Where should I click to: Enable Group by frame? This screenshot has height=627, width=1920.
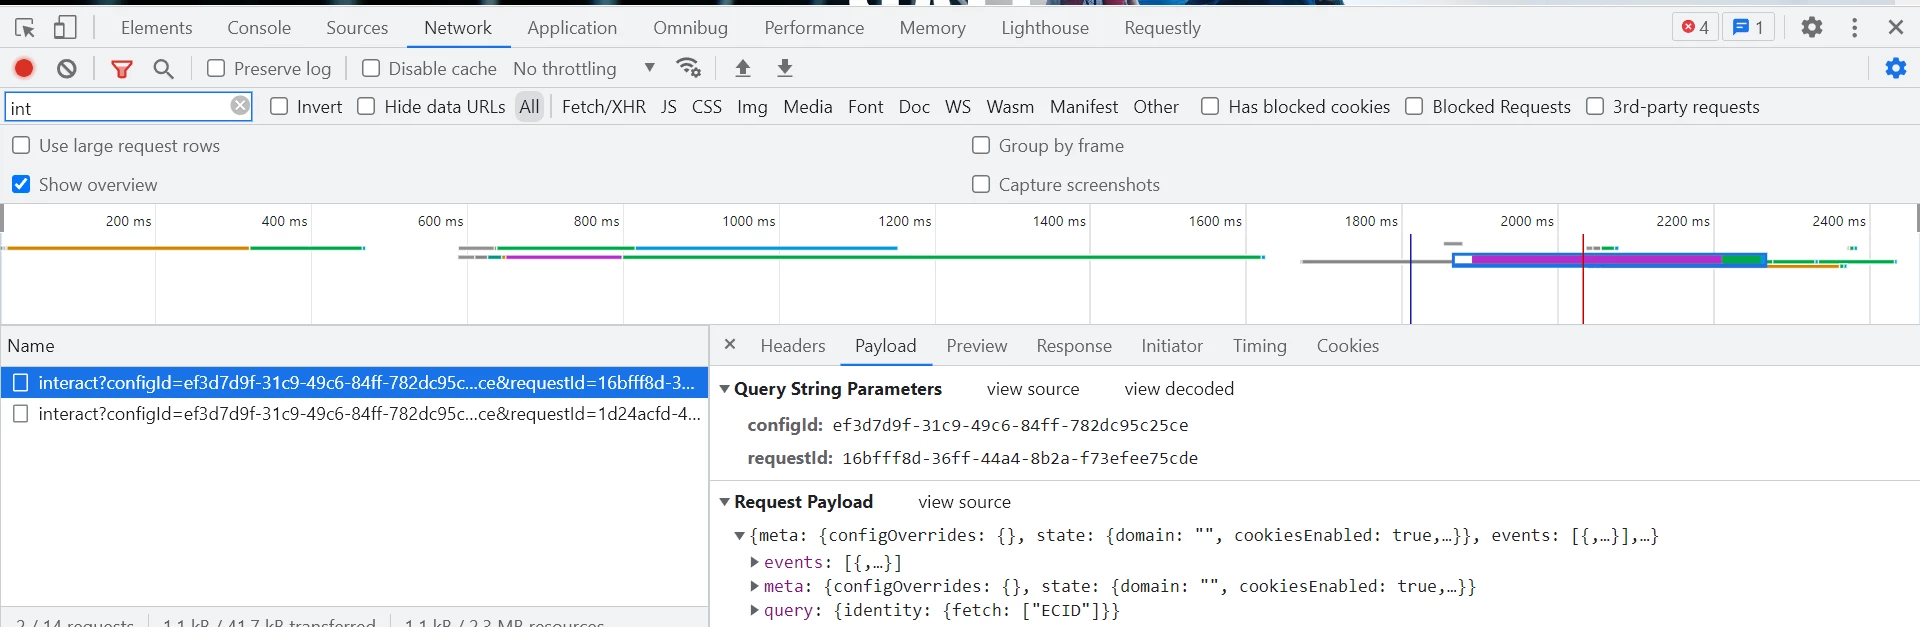[x=981, y=145]
